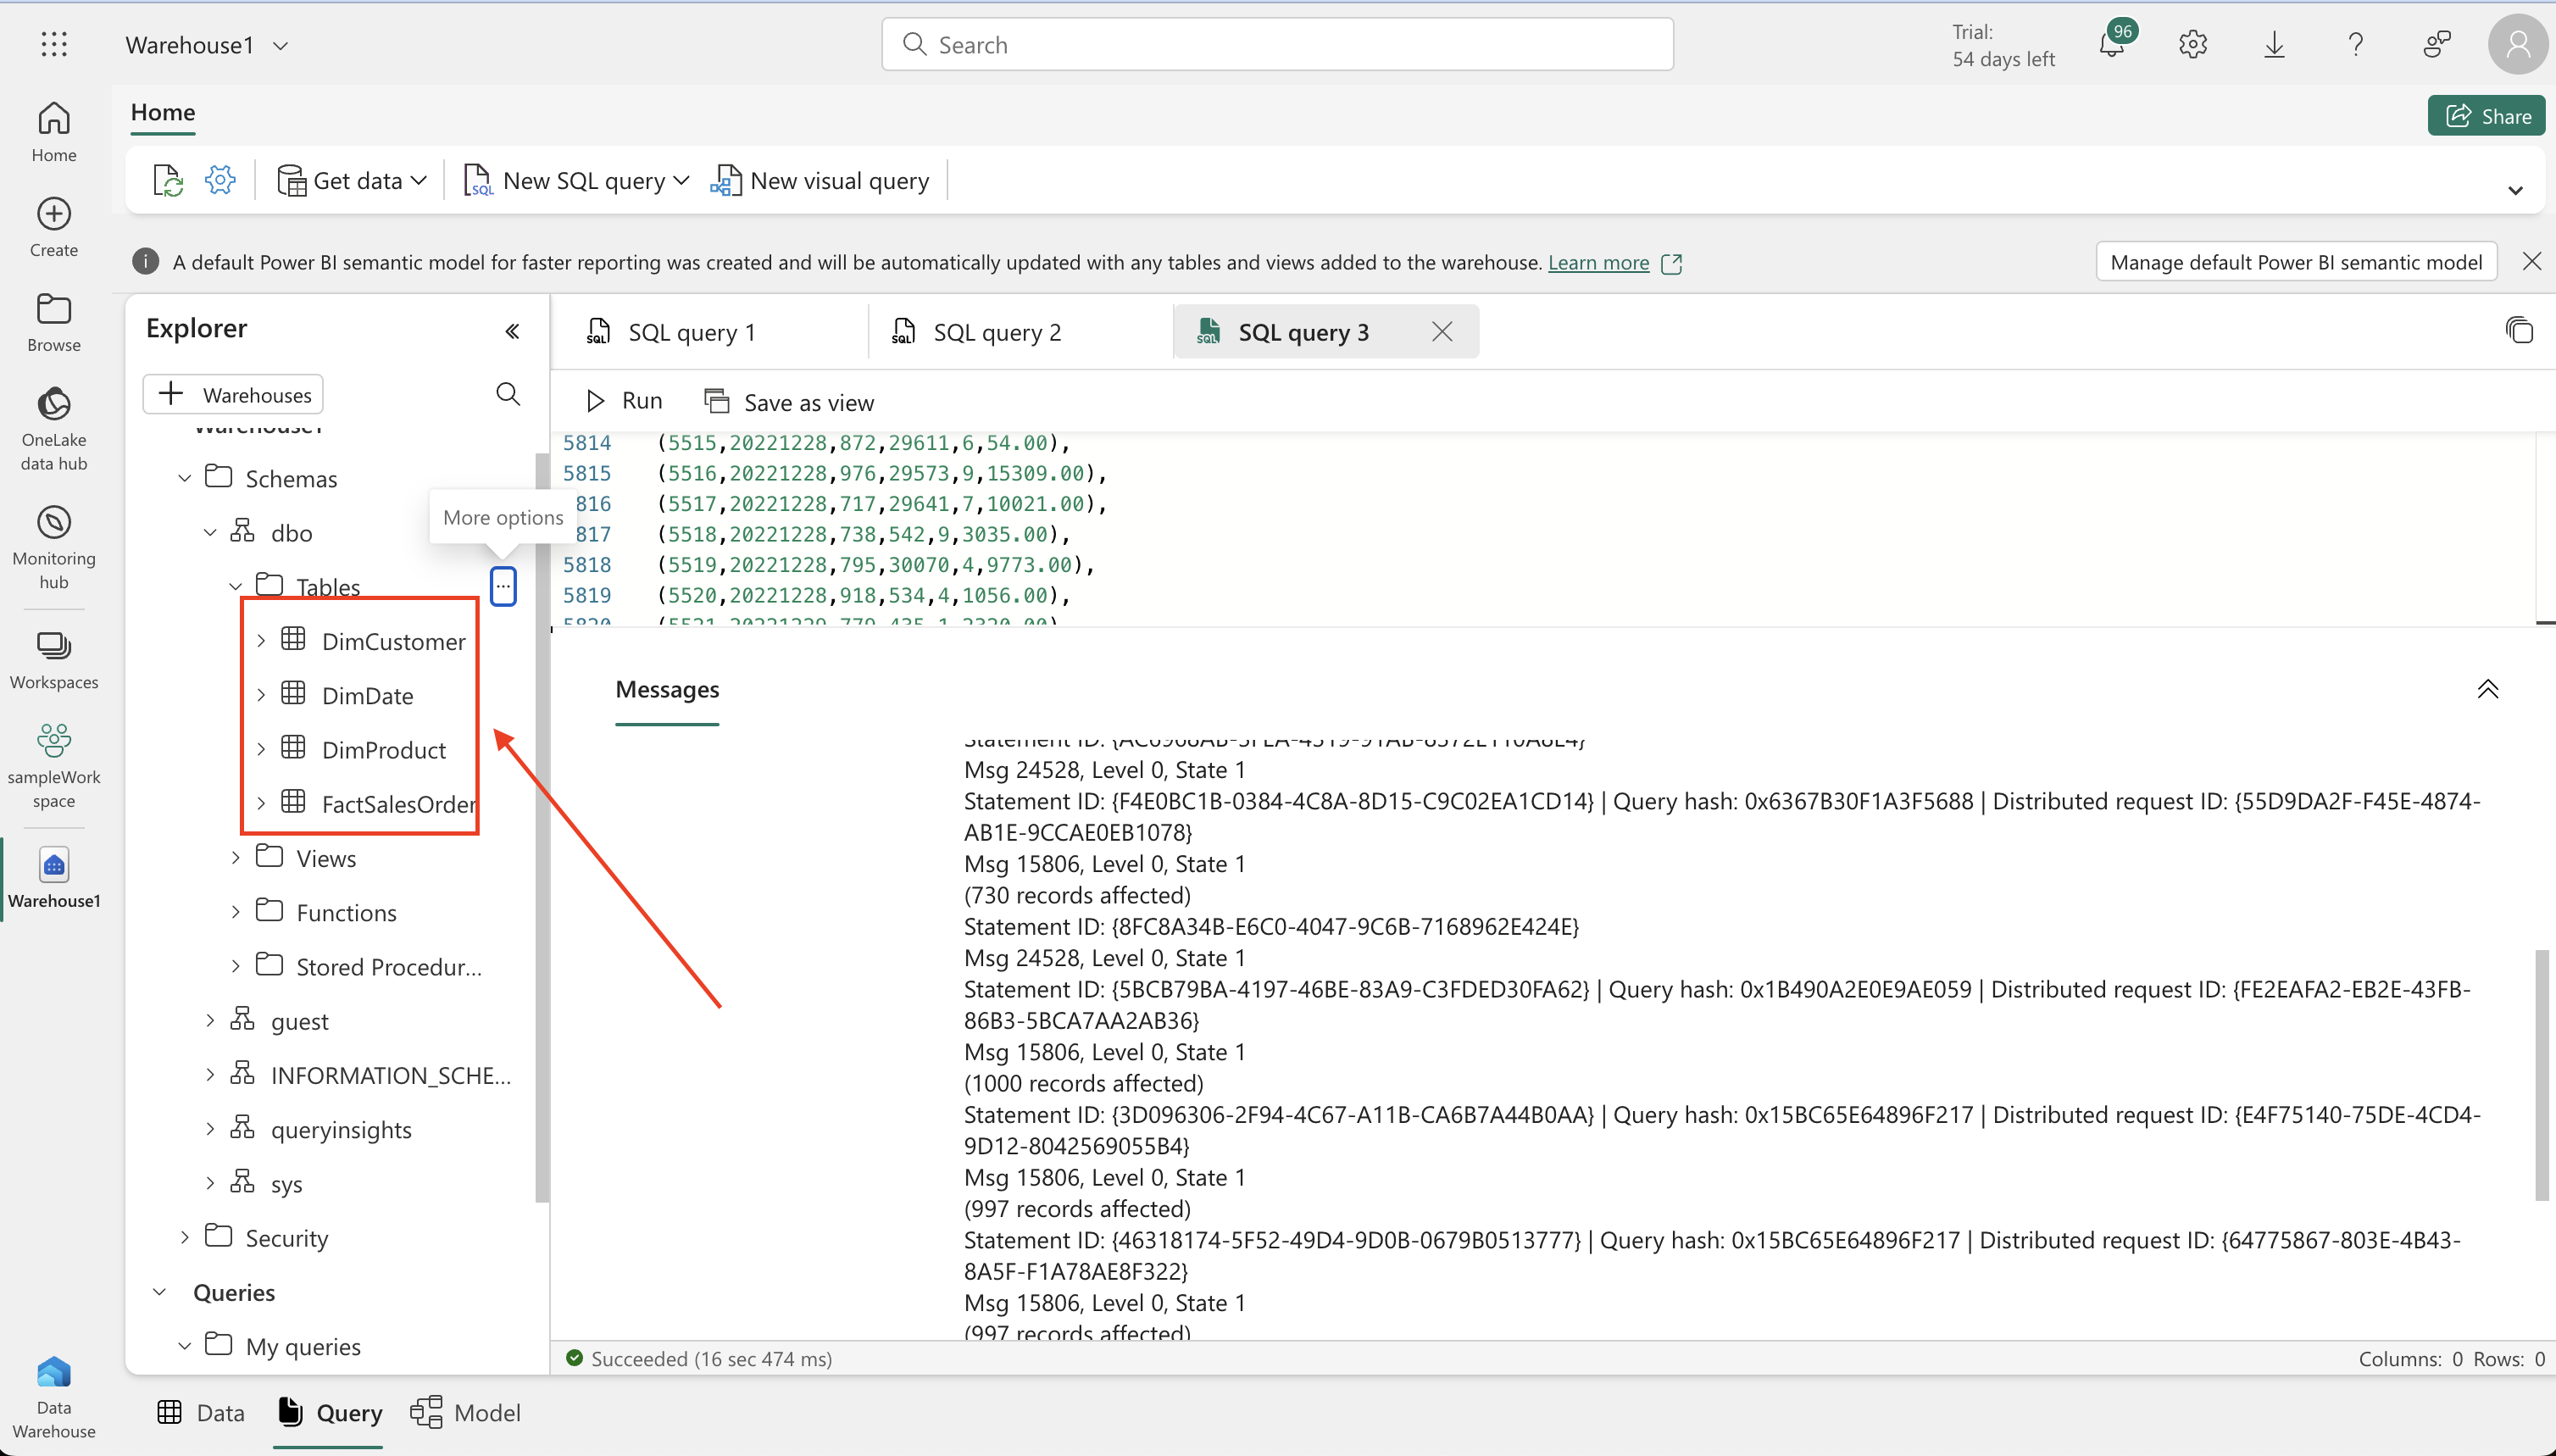Click the app launcher grid icon
This screenshot has width=2556, height=1456.
tap(54, 44)
